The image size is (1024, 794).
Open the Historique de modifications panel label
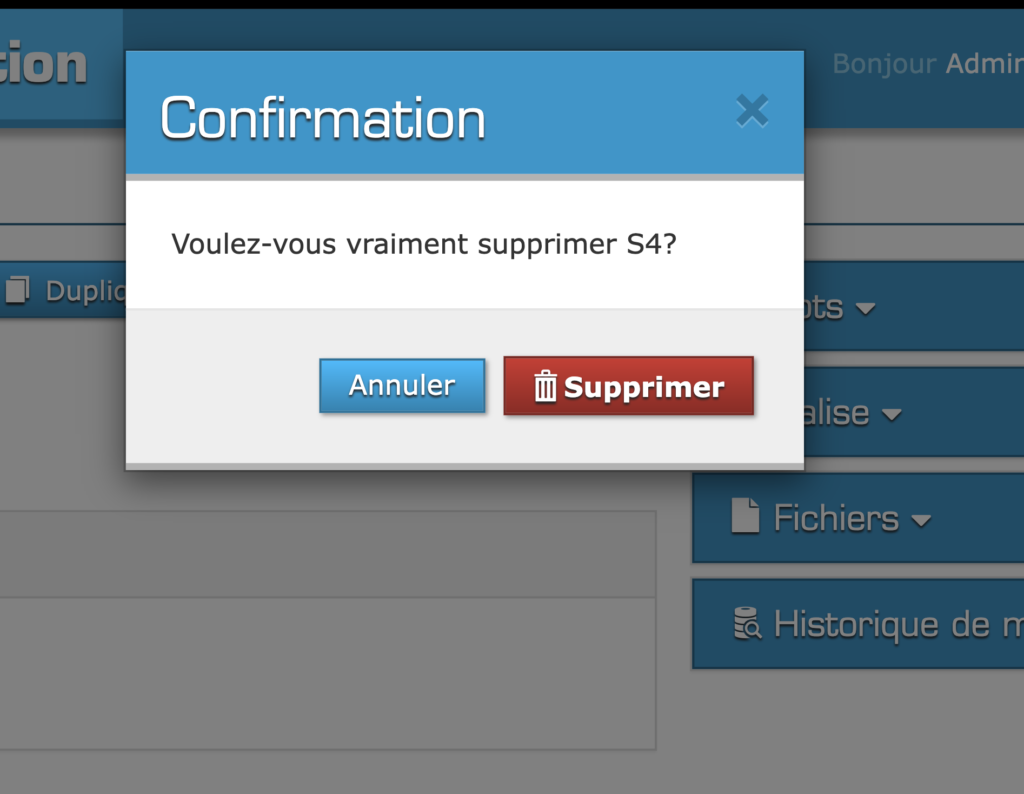pos(897,624)
